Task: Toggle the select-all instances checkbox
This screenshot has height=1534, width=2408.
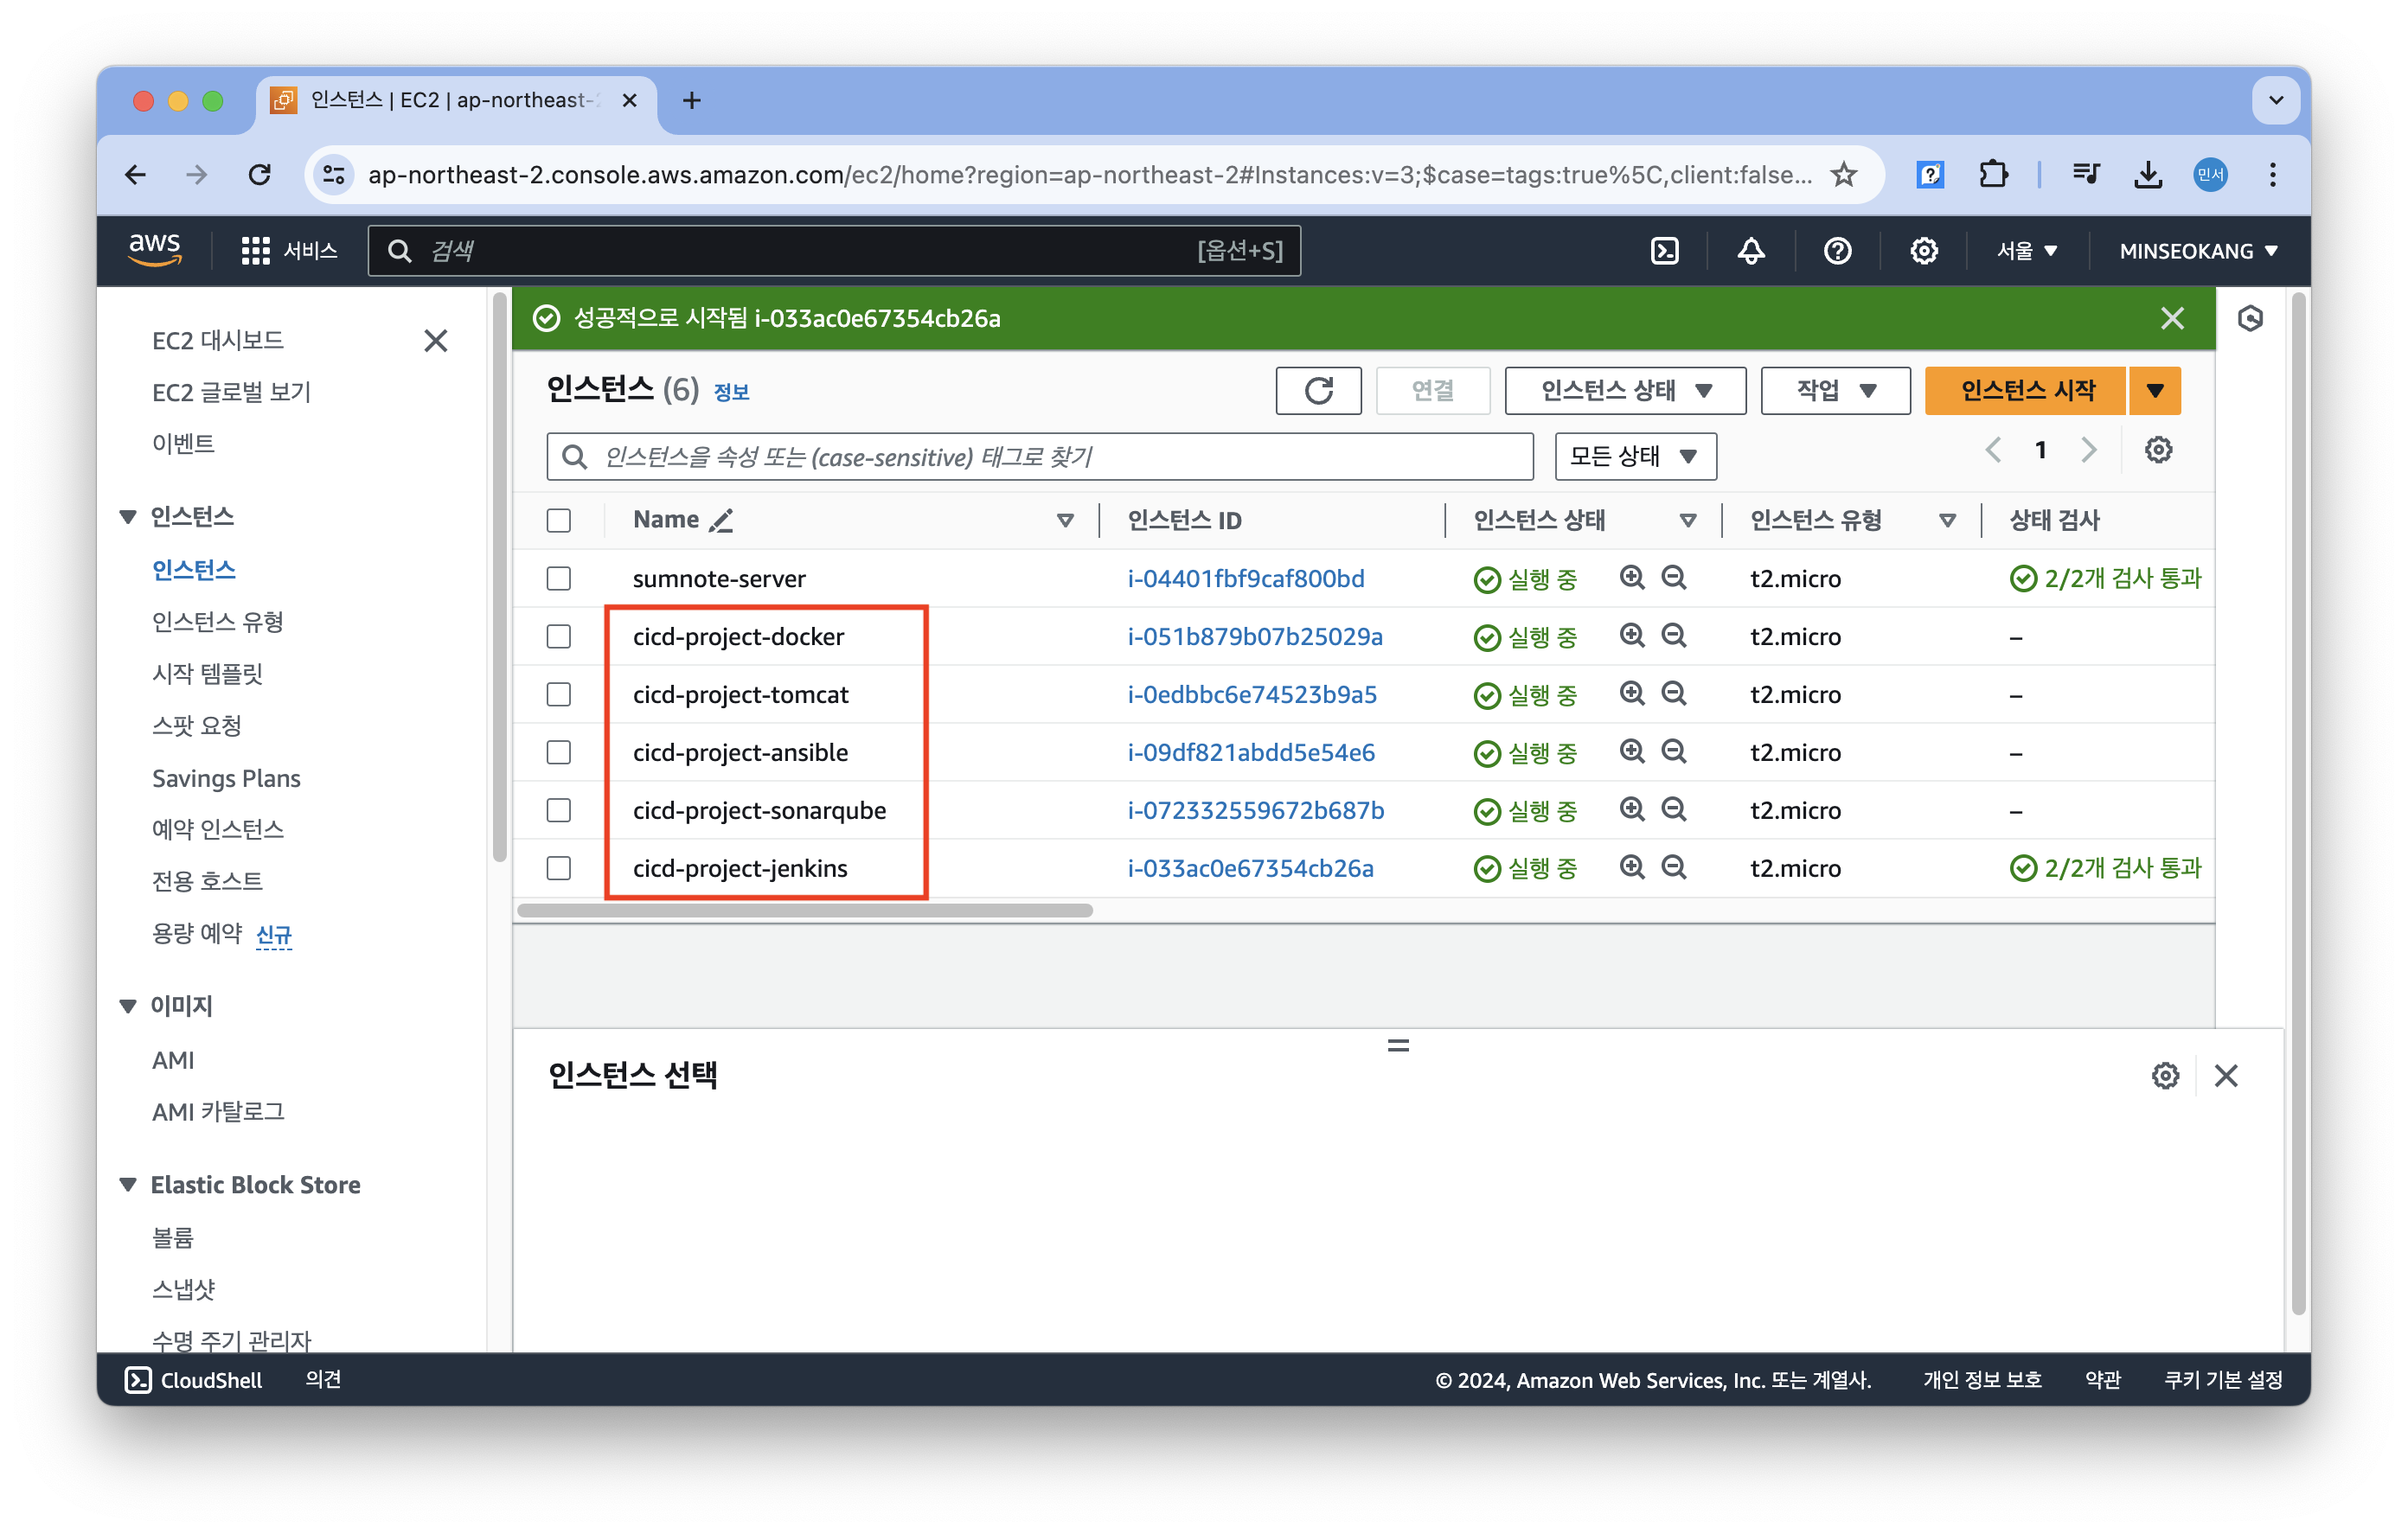Action: (x=559, y=520)
